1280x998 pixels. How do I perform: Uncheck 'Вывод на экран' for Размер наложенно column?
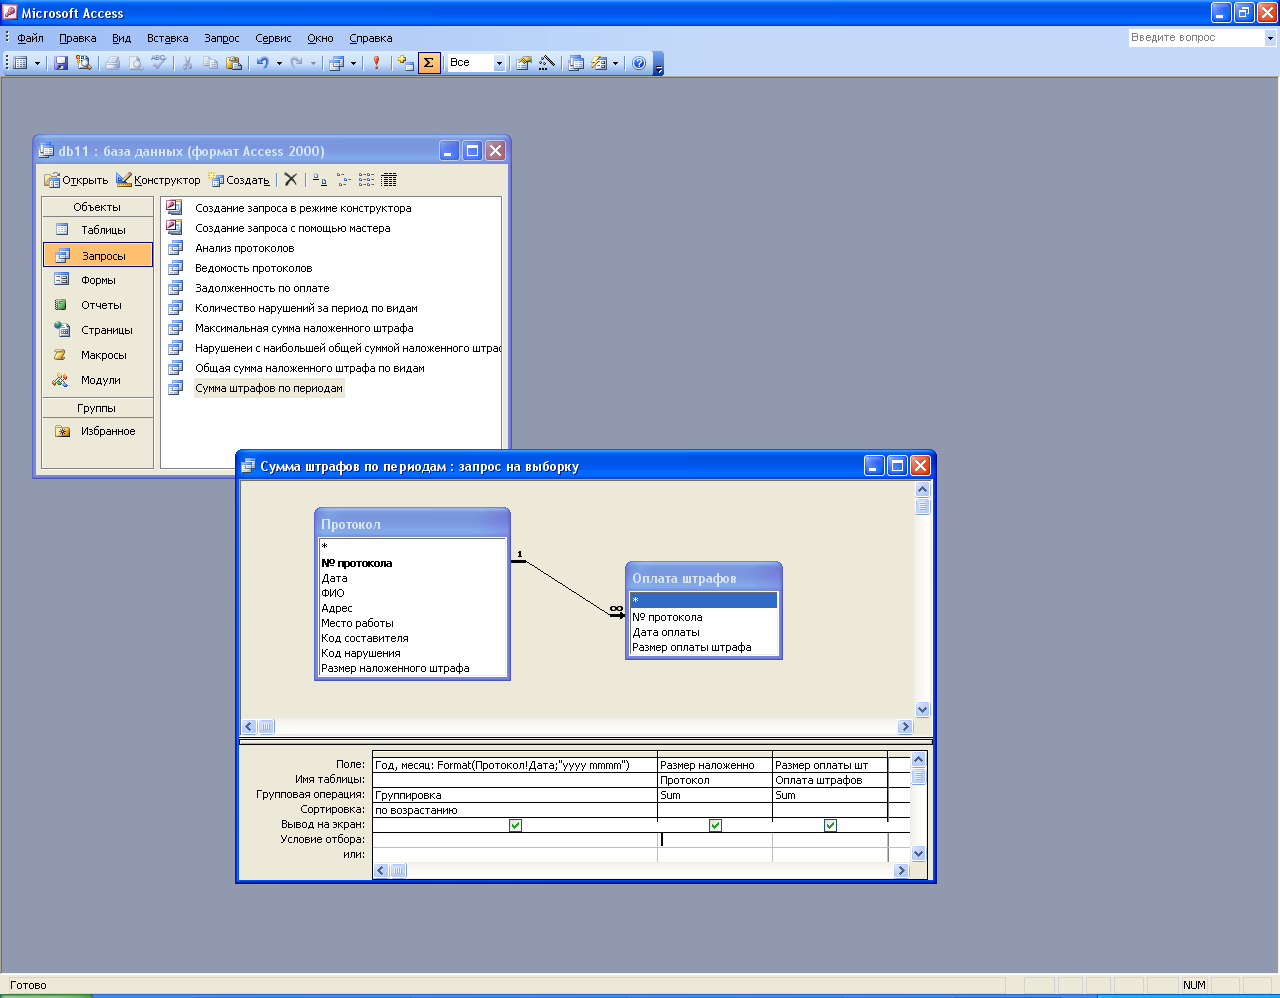click(x=715, y=825)
